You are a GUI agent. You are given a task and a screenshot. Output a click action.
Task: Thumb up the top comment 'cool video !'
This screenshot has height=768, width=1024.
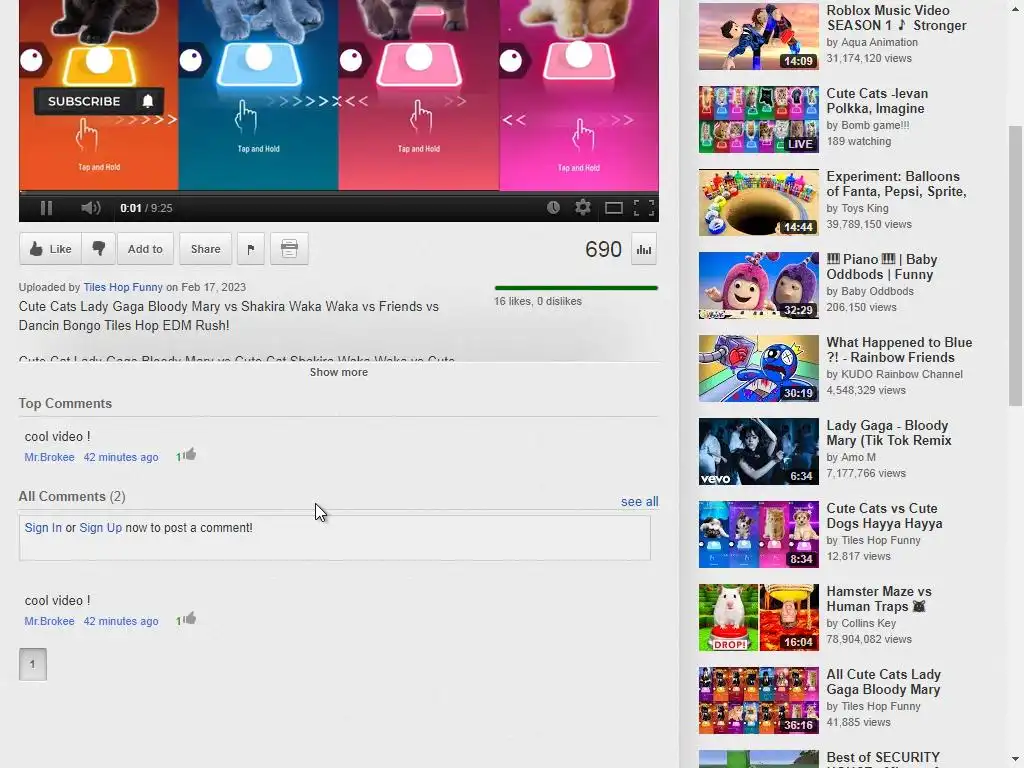coord(189,455)
